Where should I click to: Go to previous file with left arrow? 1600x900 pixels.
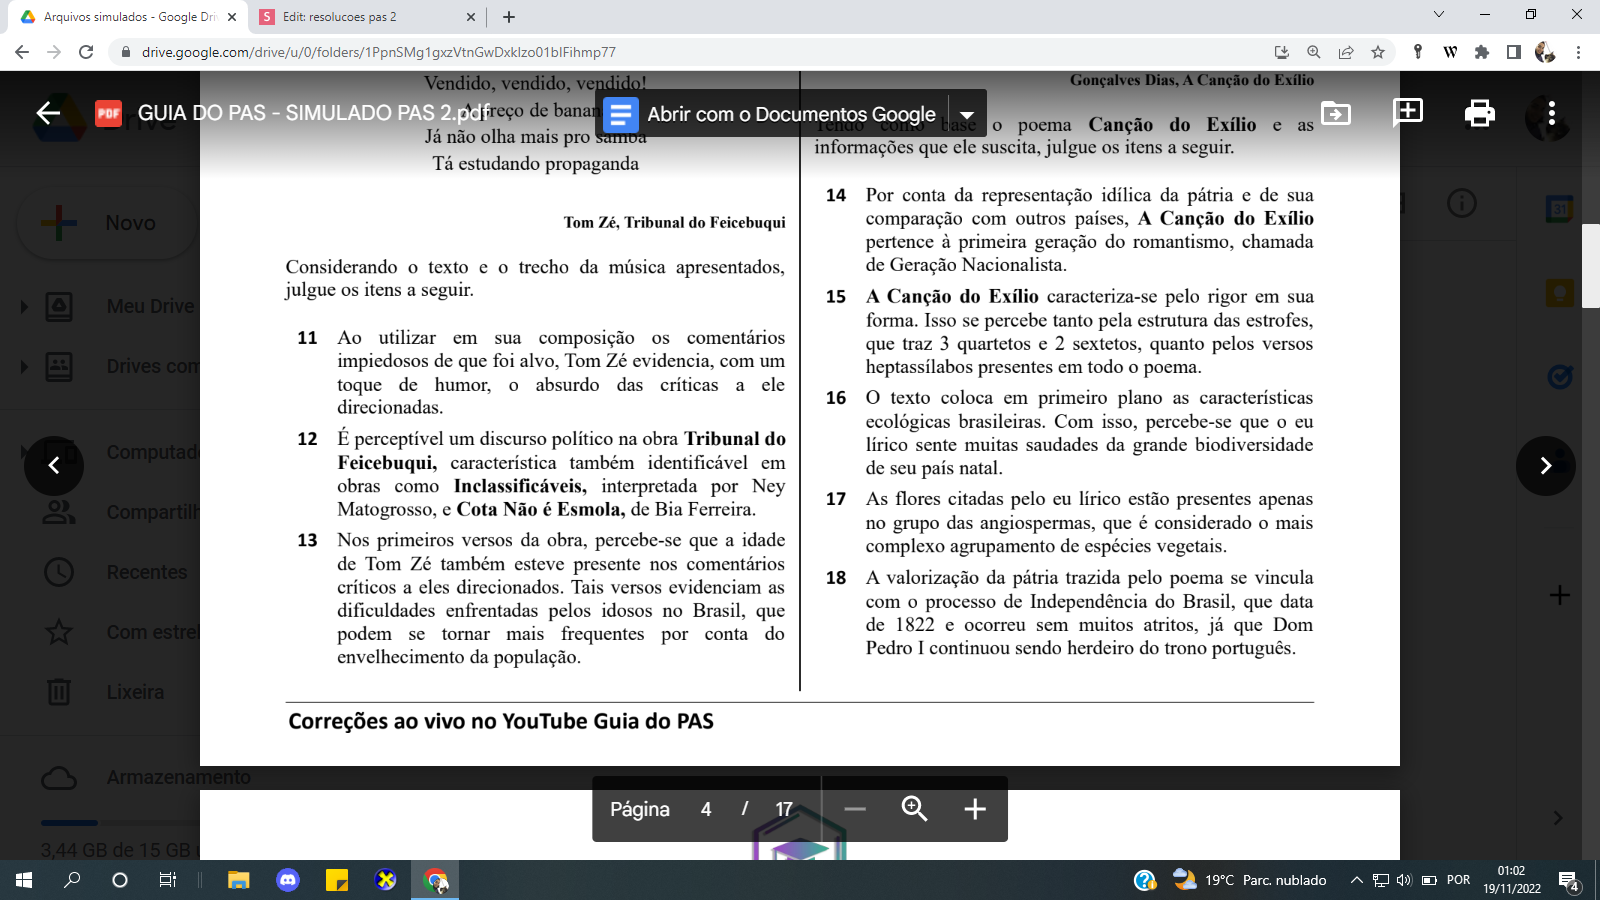54,465
